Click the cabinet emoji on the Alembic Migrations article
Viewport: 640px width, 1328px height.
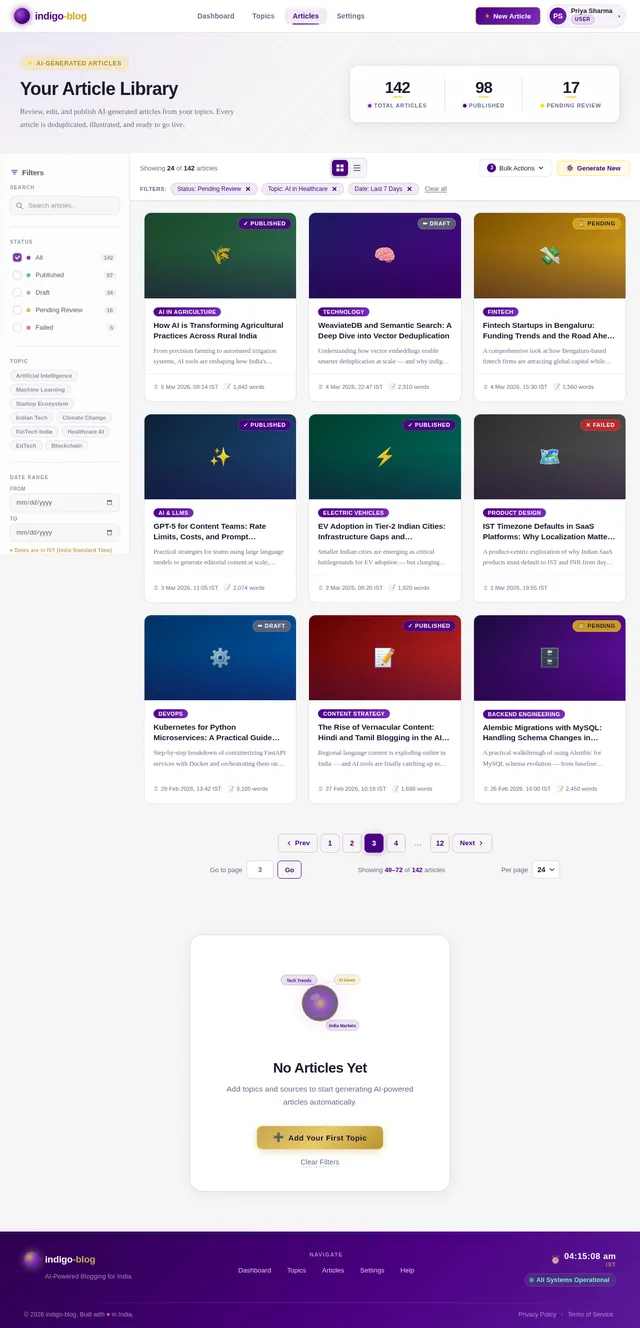[x=549, y=657]
